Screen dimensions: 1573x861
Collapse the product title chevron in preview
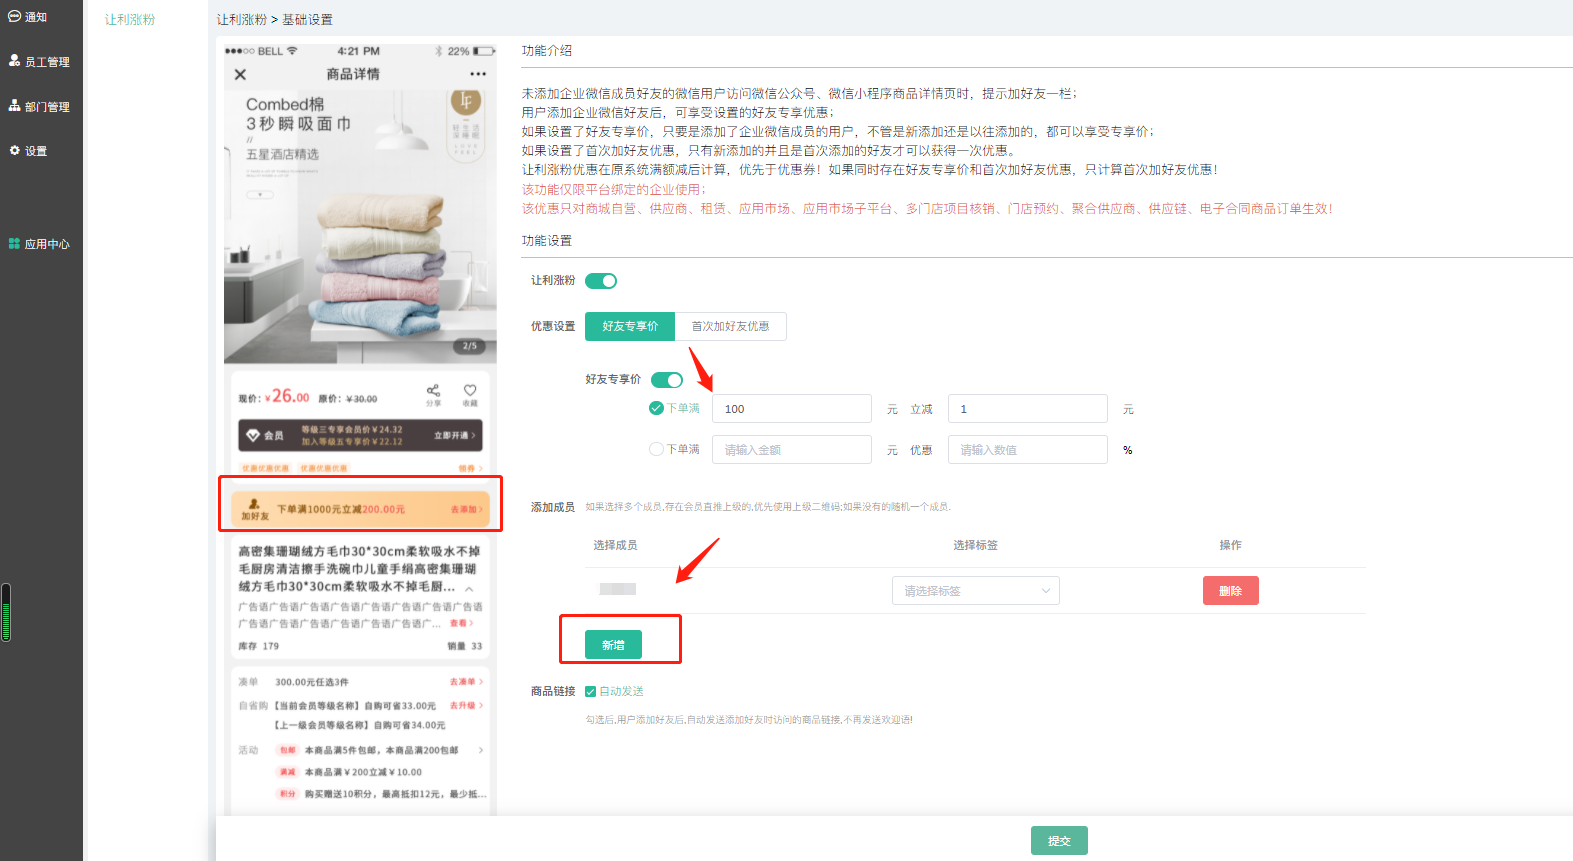(x=469, y=588)
